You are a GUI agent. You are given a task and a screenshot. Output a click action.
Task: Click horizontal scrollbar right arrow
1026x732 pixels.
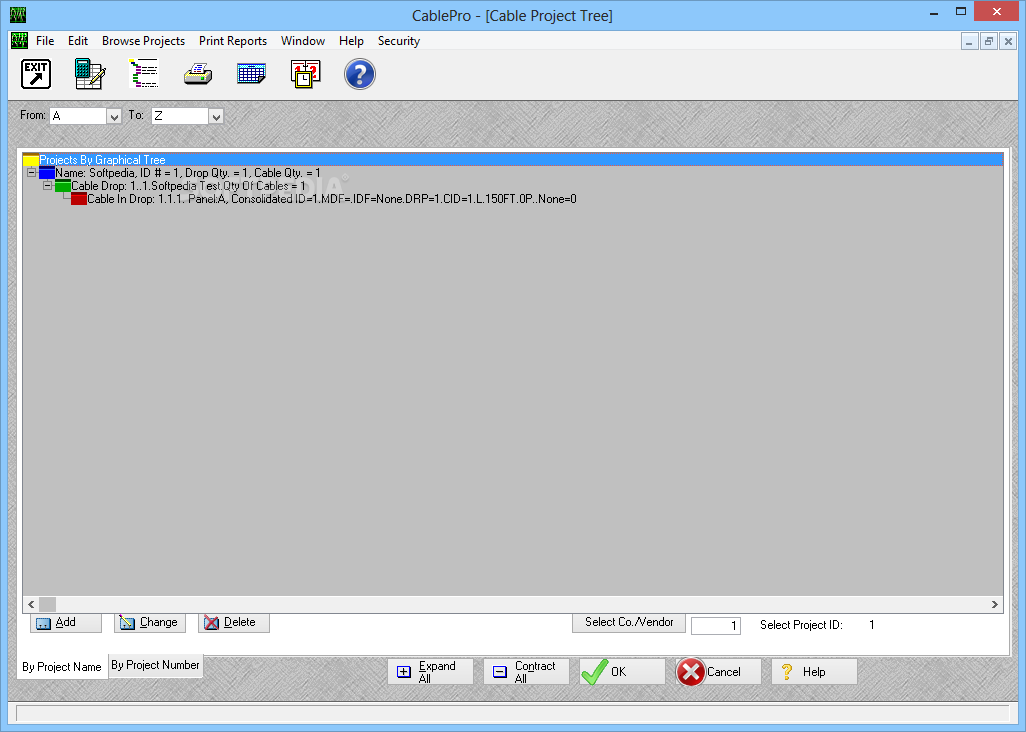[995, 604]
